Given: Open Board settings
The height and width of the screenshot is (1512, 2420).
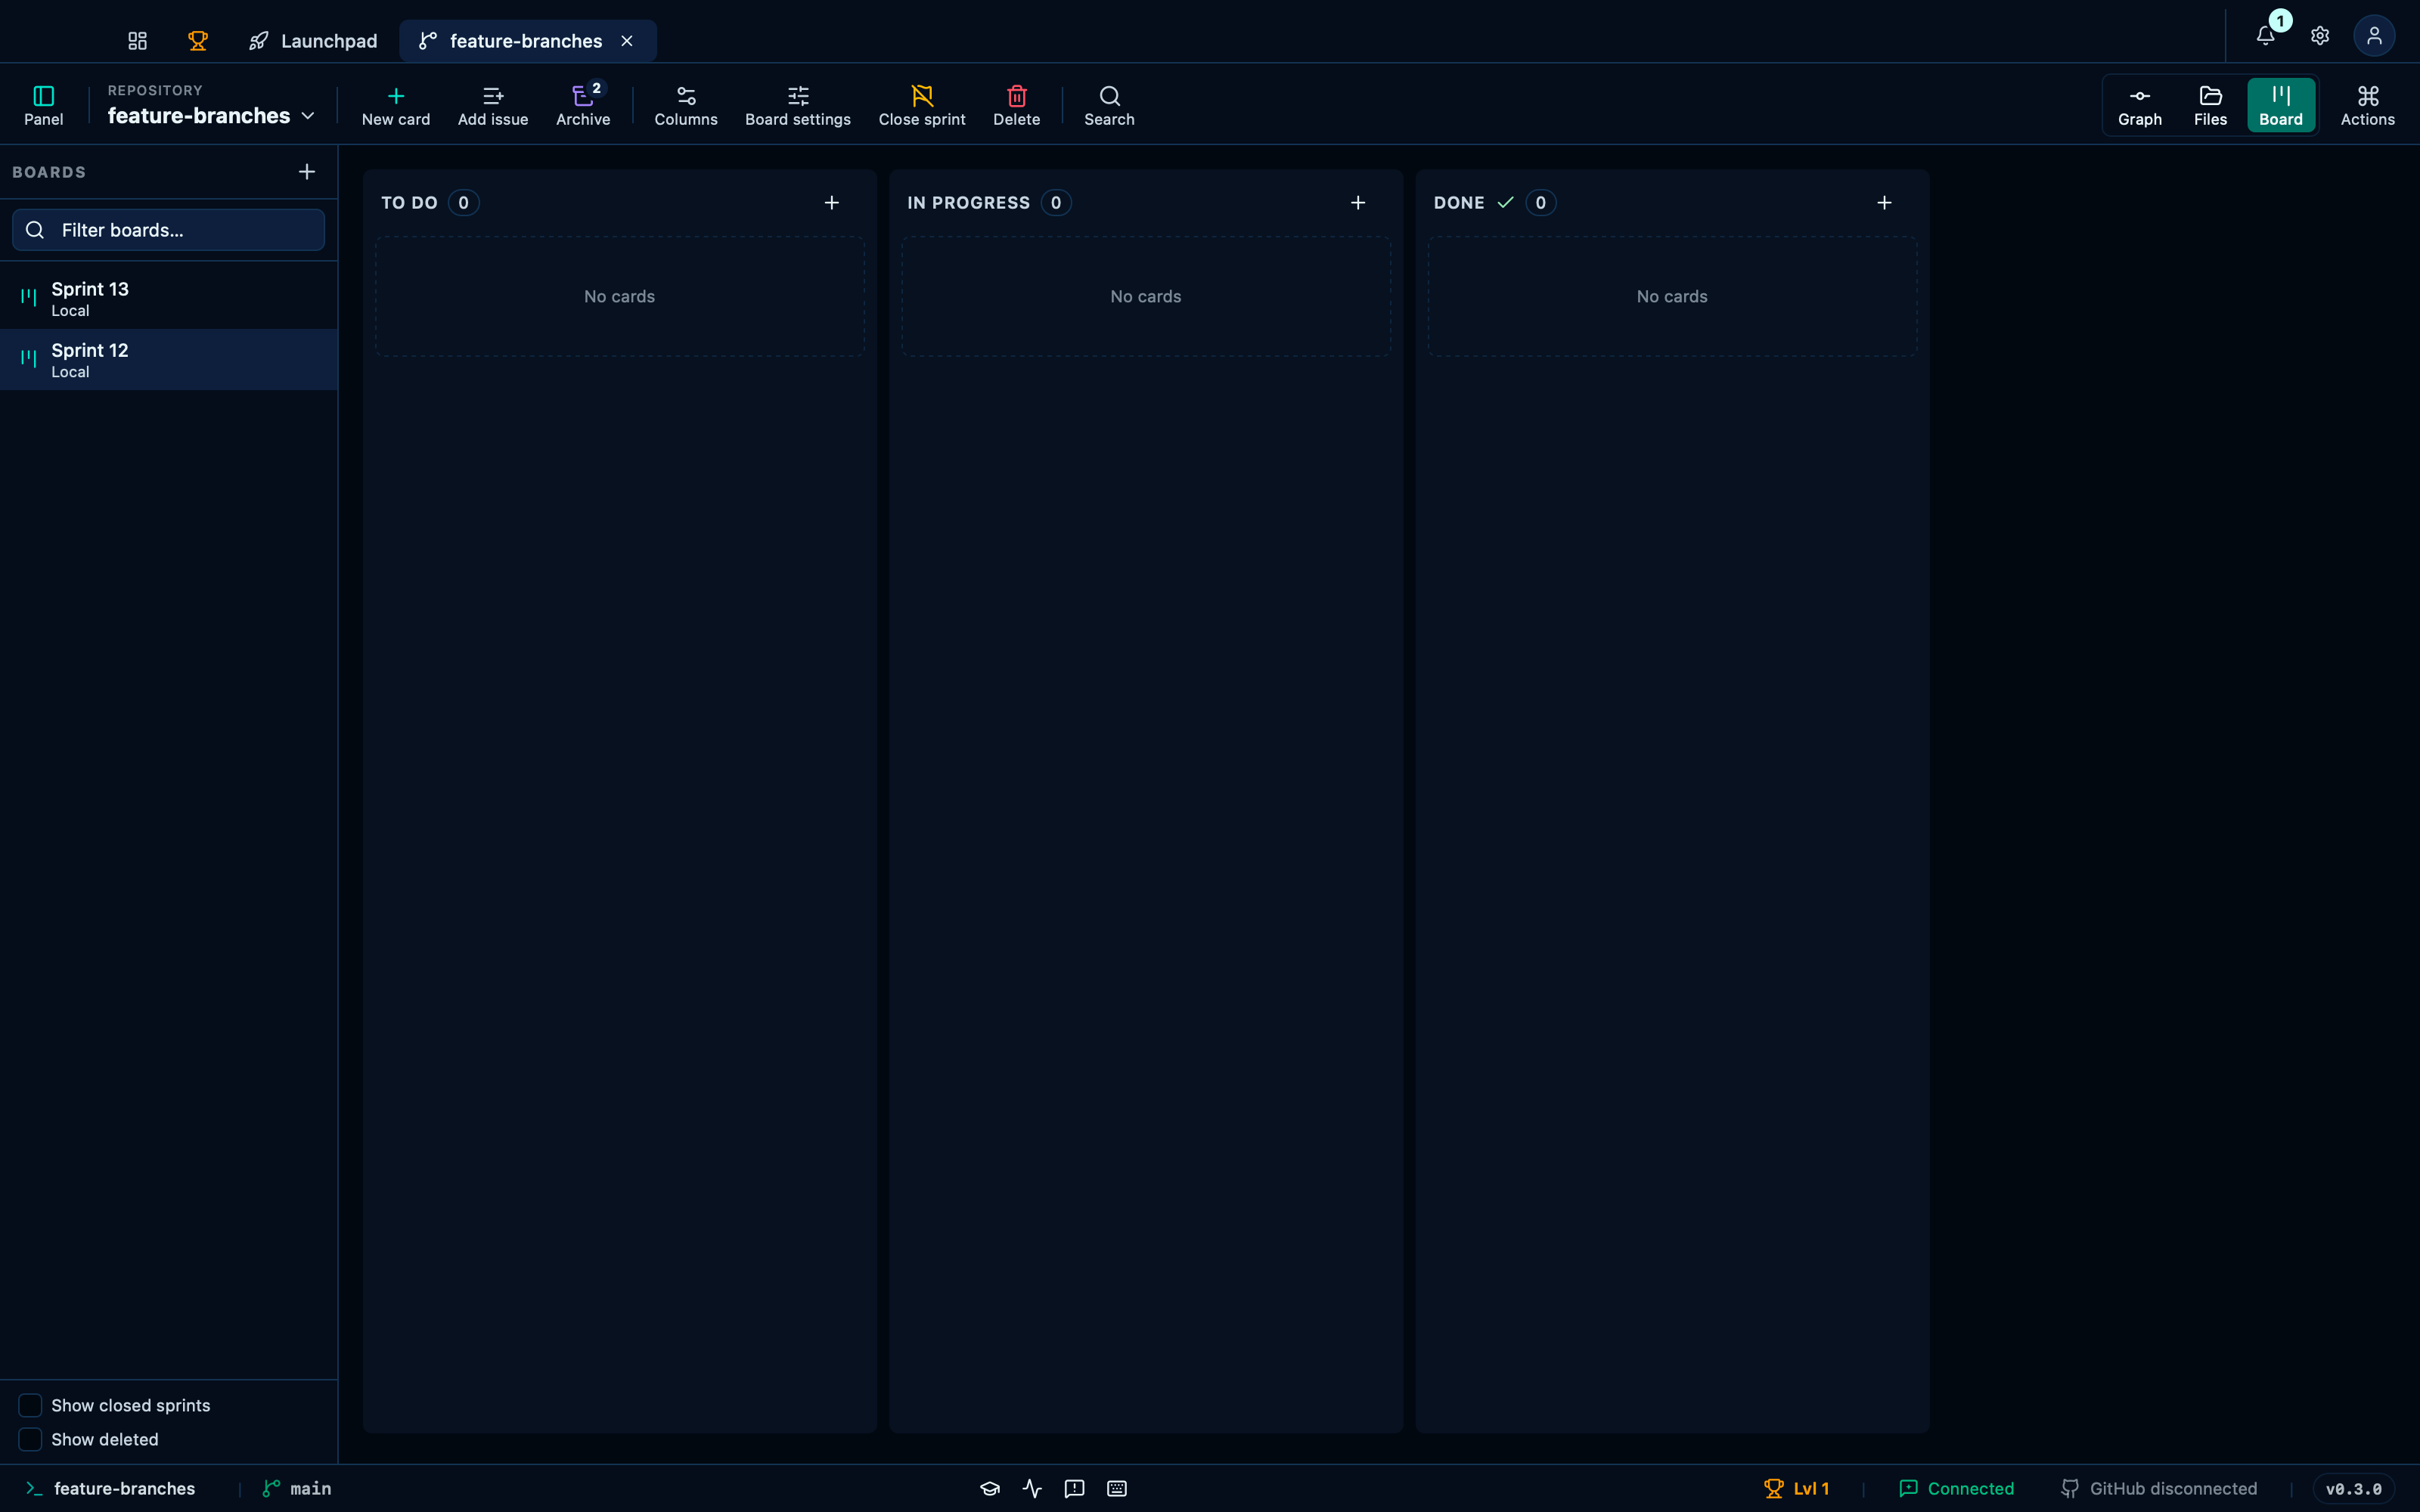Looking at the screenshot, I should point(798,105).
